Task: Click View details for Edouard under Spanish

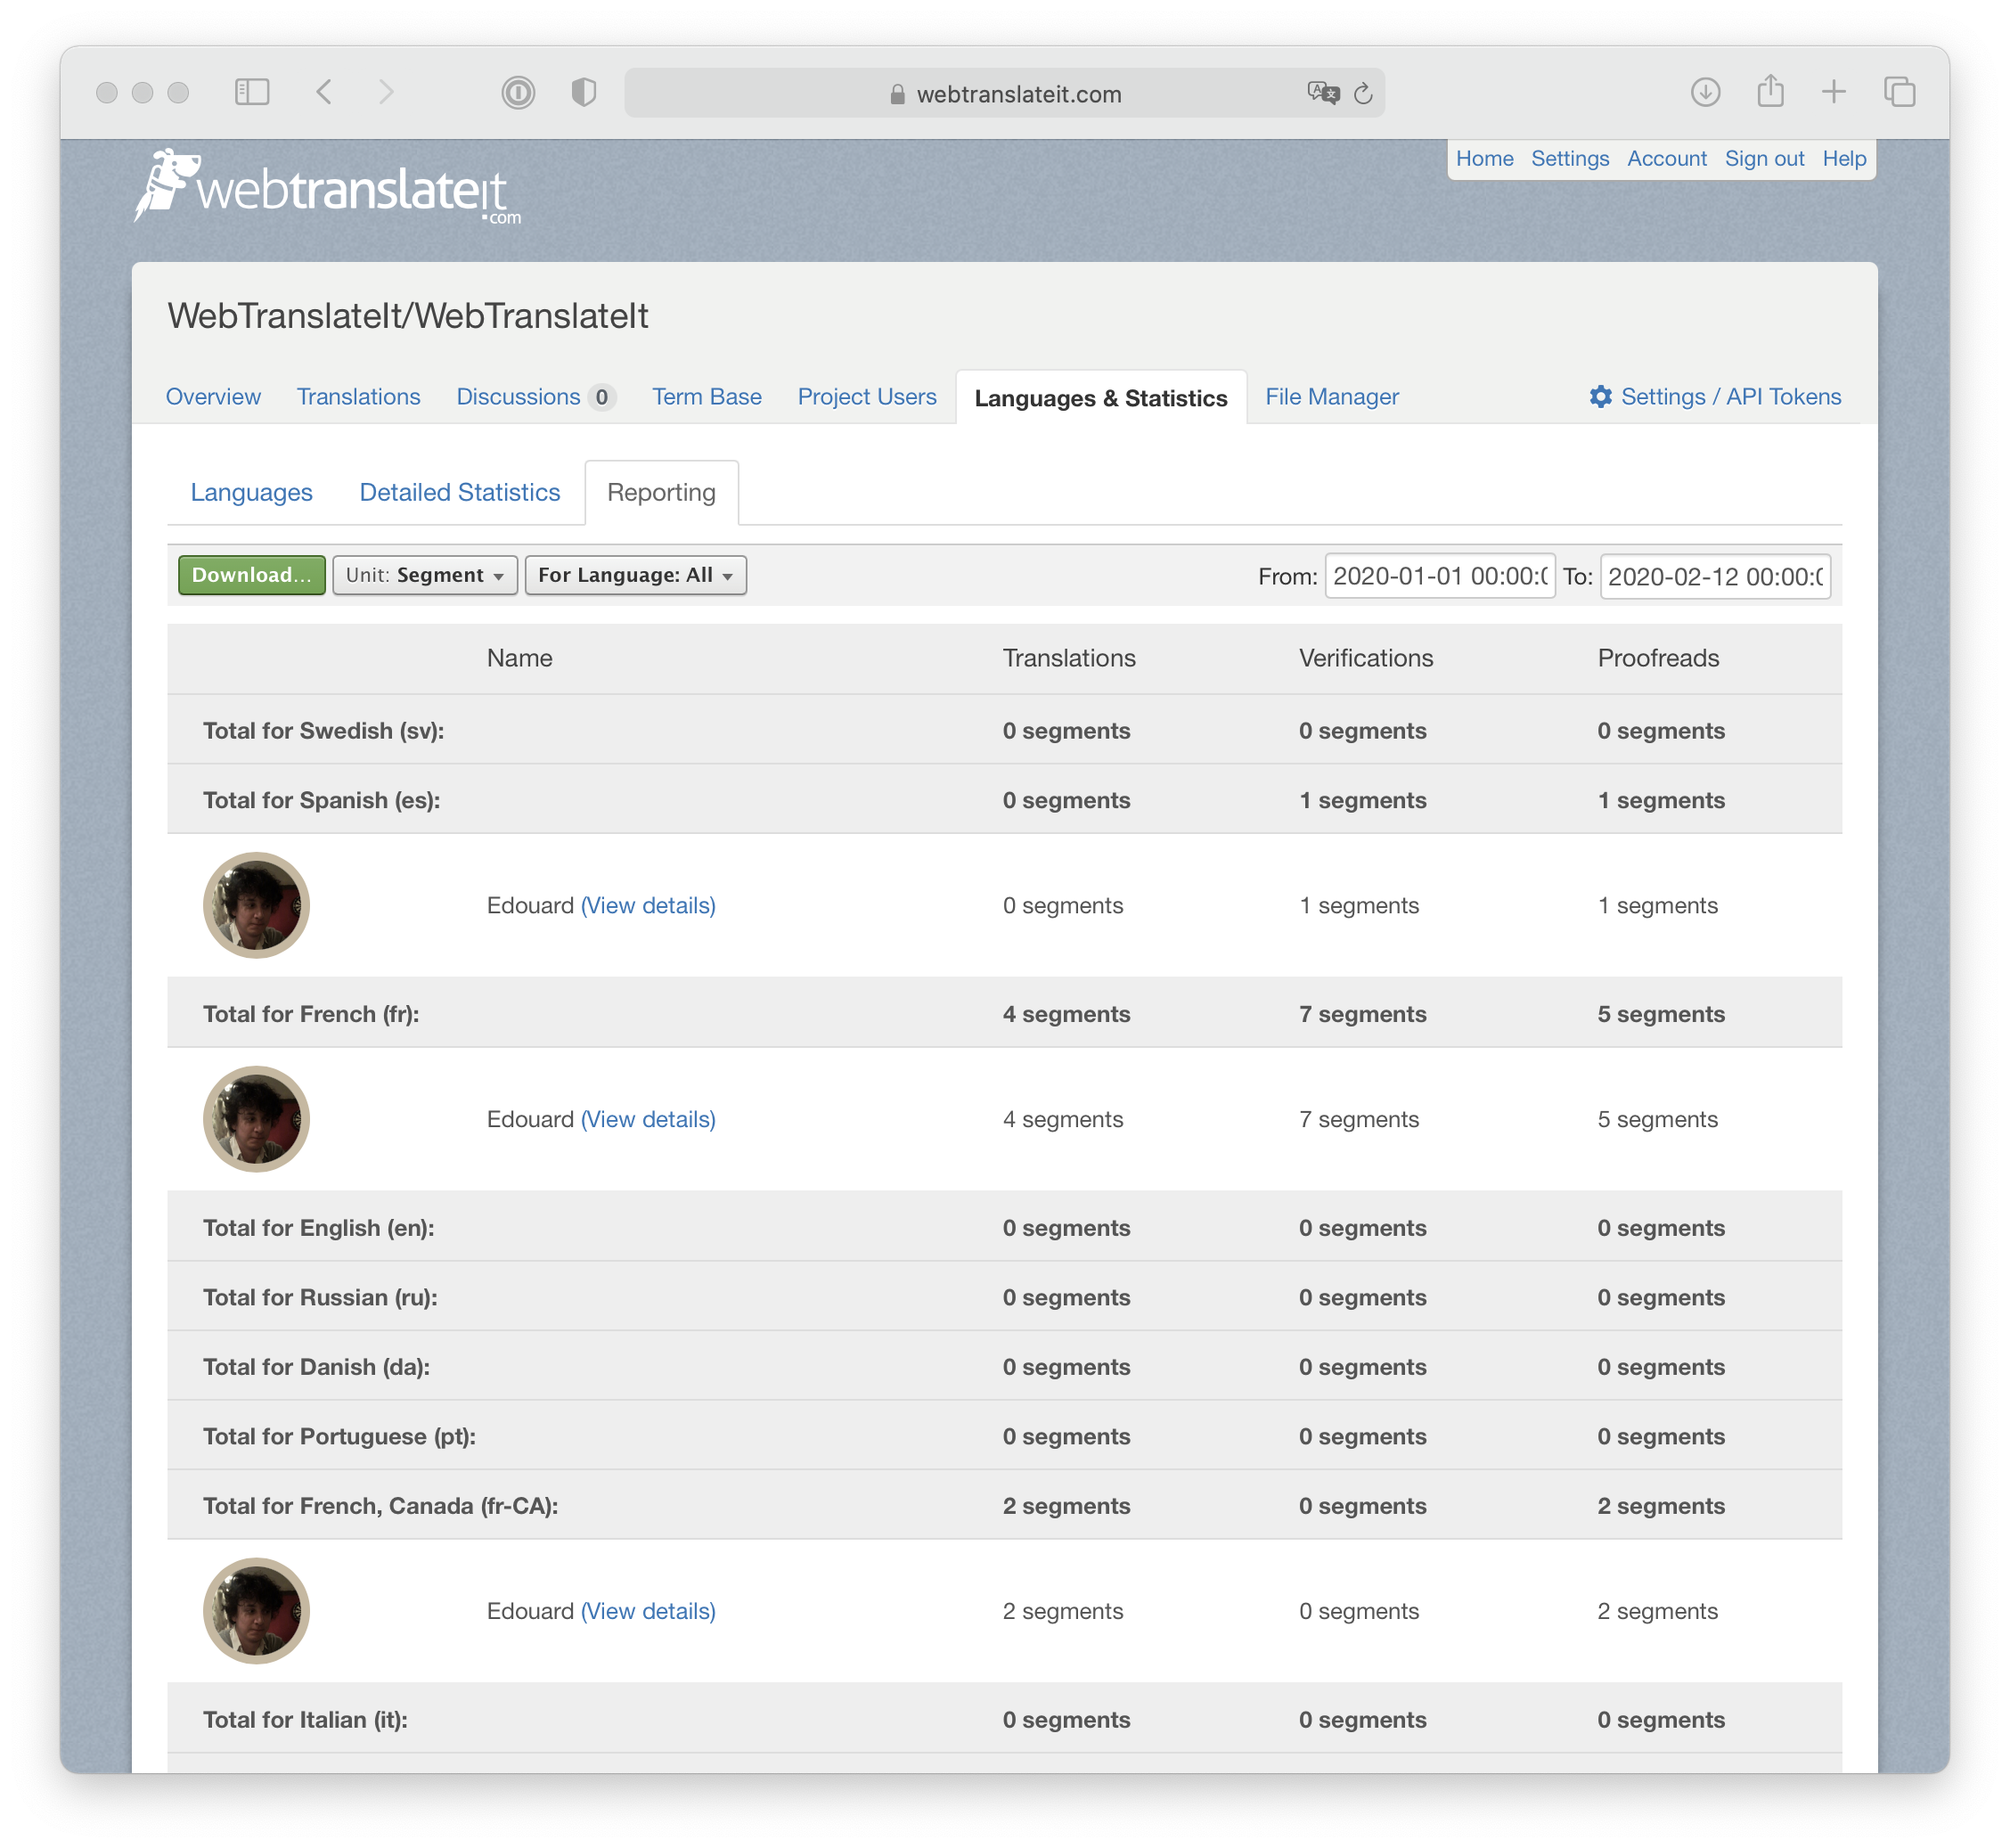Action: 648,905
